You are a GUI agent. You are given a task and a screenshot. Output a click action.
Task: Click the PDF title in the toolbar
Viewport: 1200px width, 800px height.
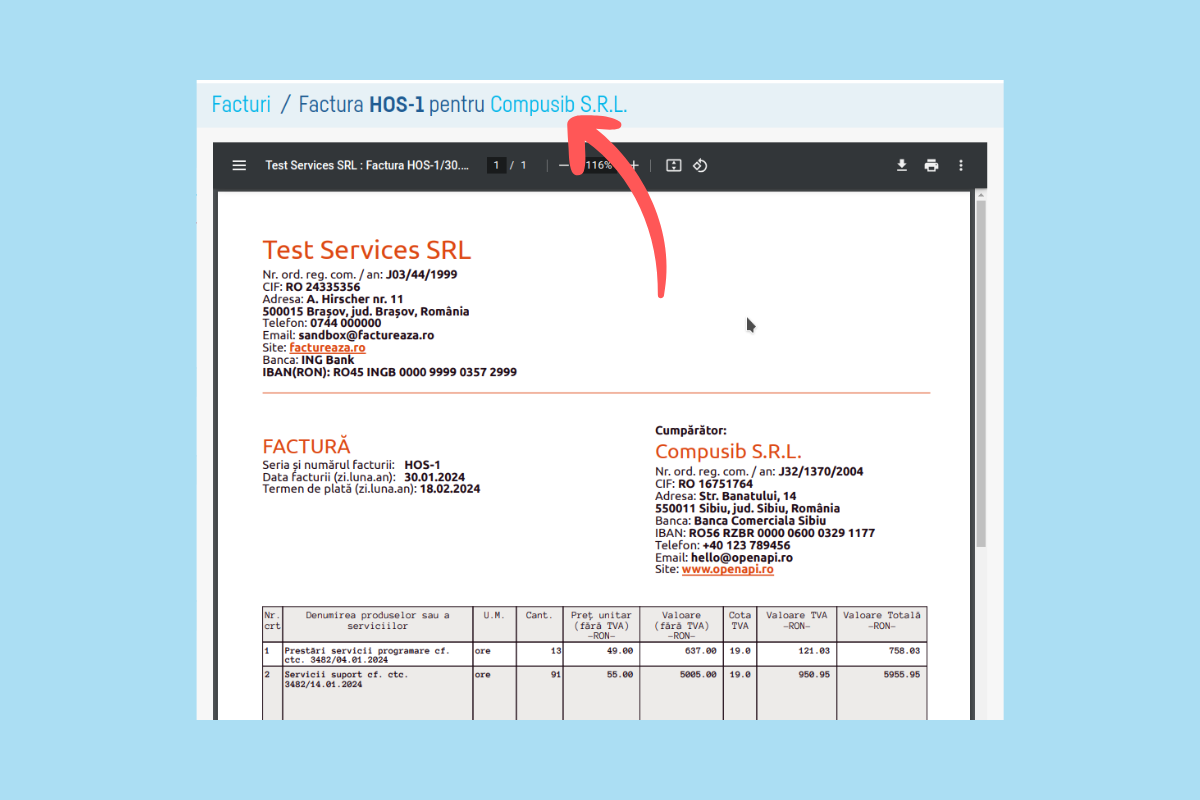(x=367, y=166)
